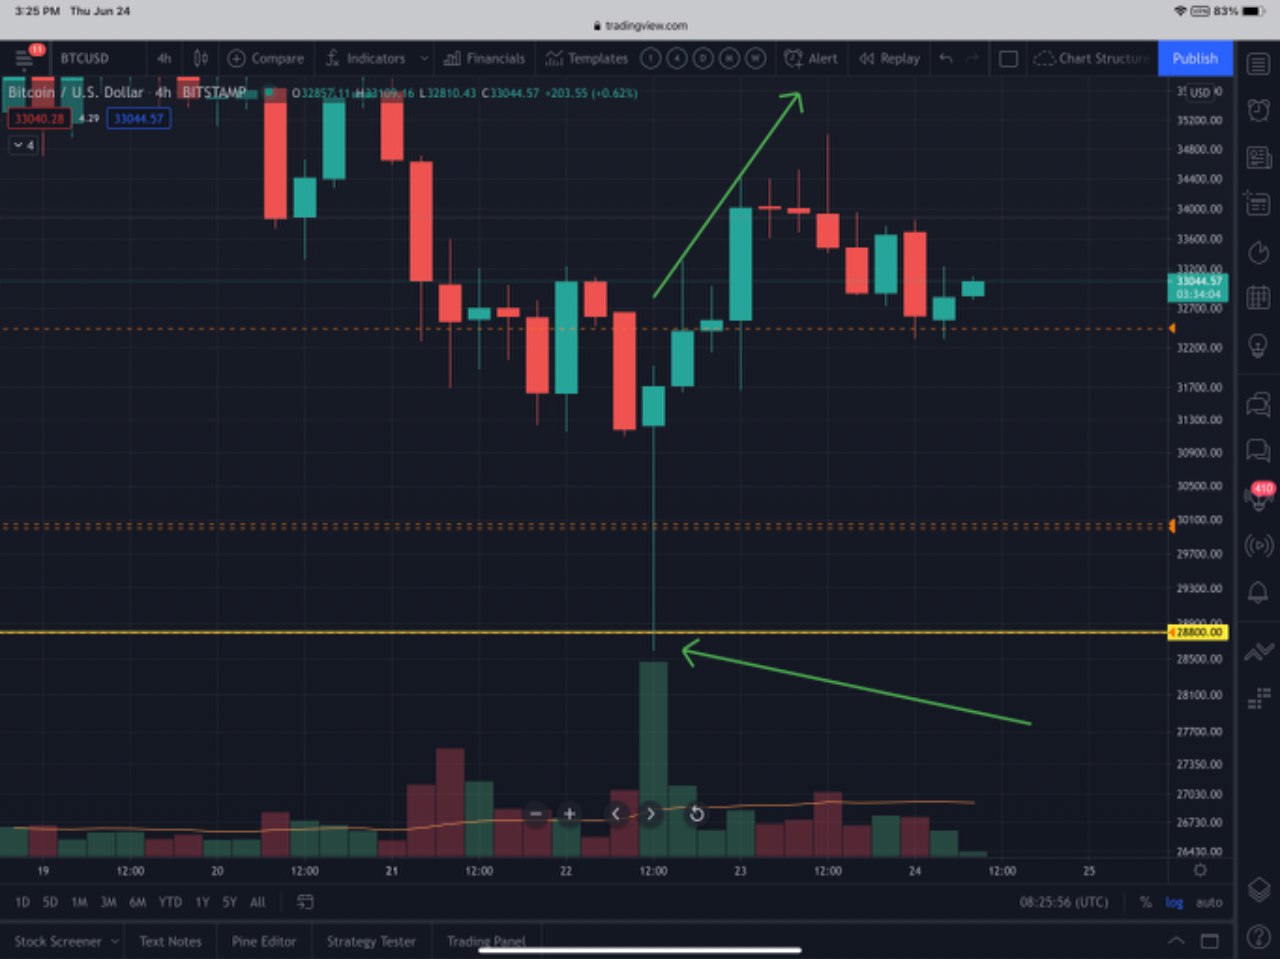
Task: Open the Ideas lightbulb panel
Action: 1258,345
